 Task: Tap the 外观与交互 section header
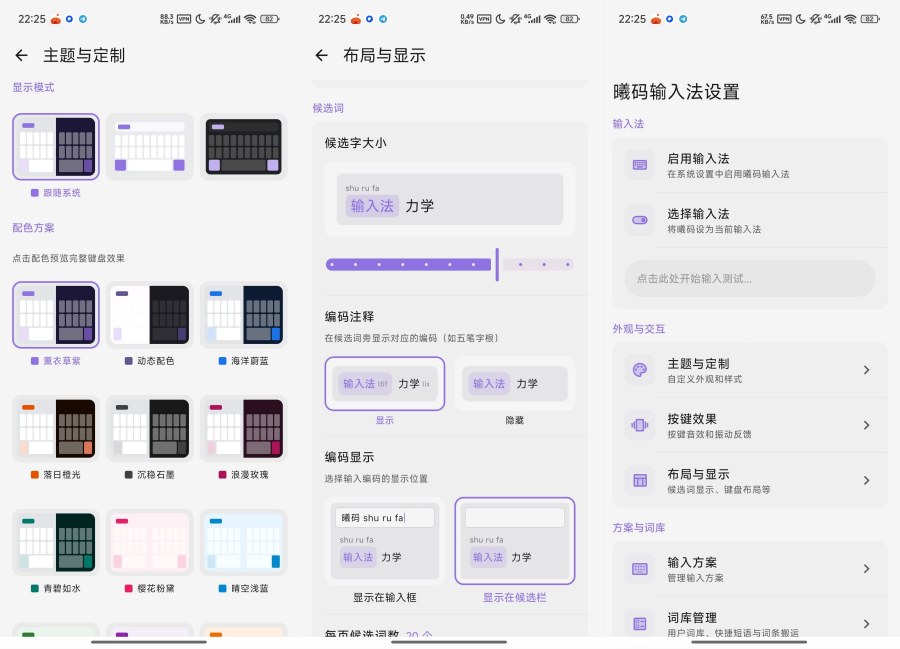(x=639, y=329)
